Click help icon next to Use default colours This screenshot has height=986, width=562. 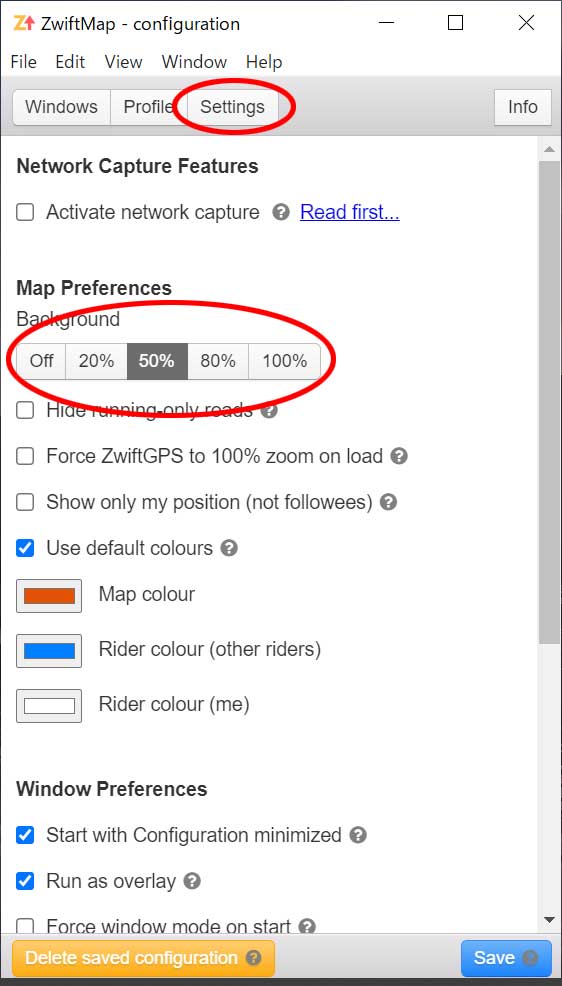click(229, 548)
